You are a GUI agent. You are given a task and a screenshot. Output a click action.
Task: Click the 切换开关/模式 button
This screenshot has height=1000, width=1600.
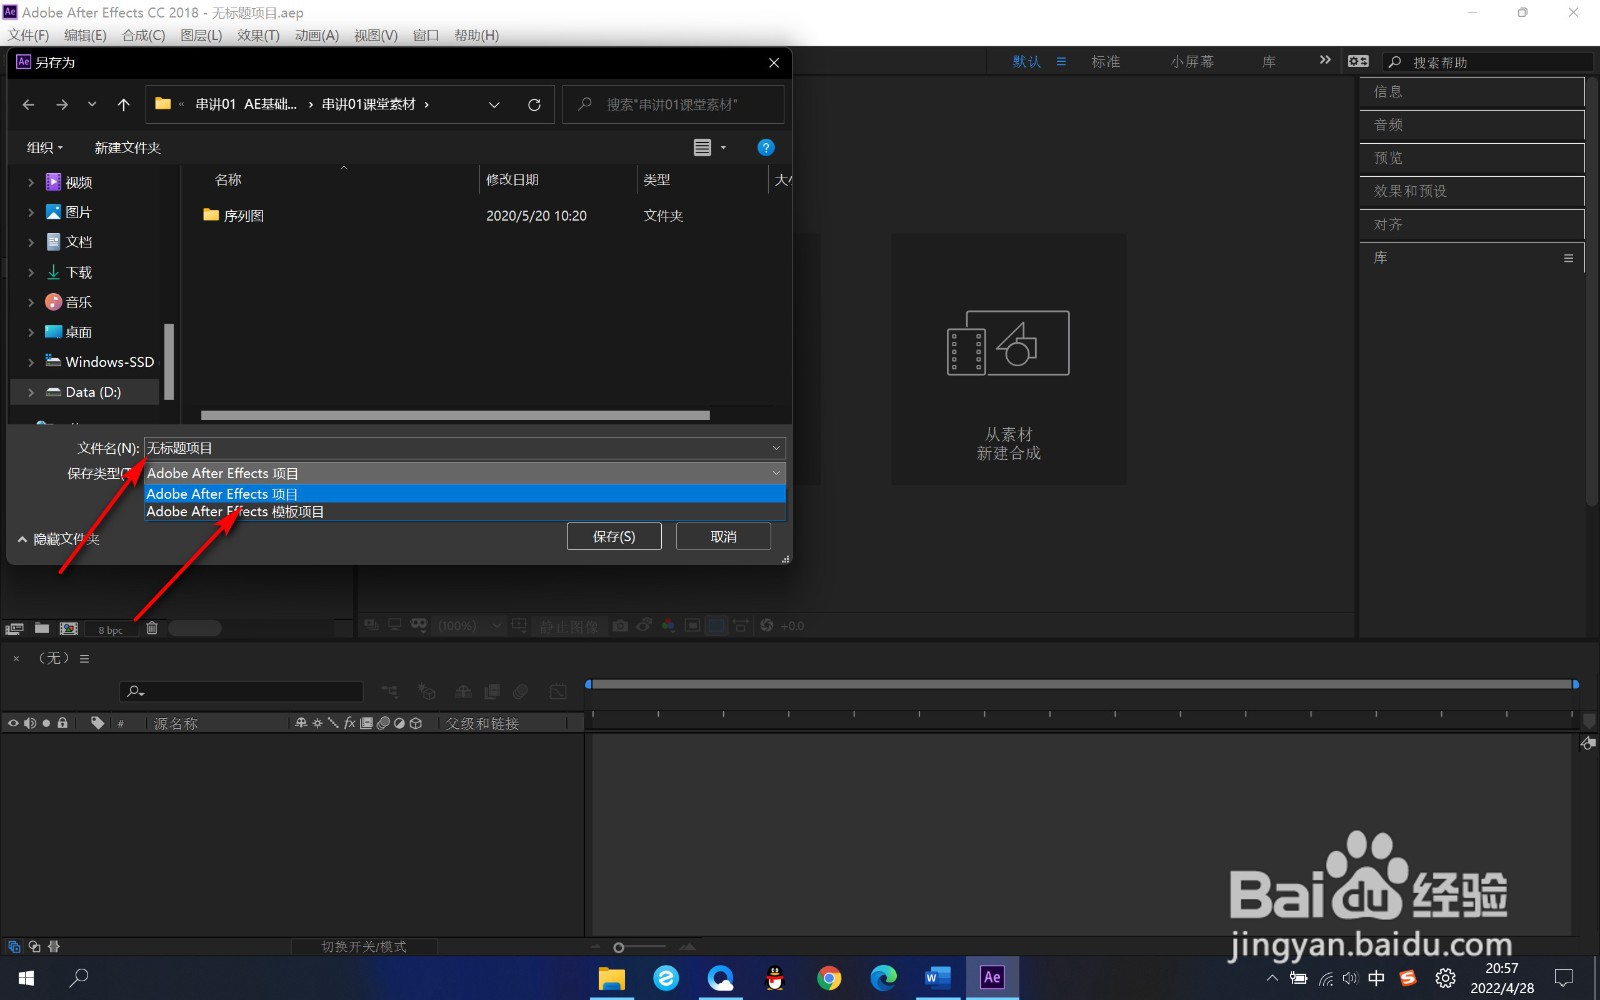[x=364, y=946]
